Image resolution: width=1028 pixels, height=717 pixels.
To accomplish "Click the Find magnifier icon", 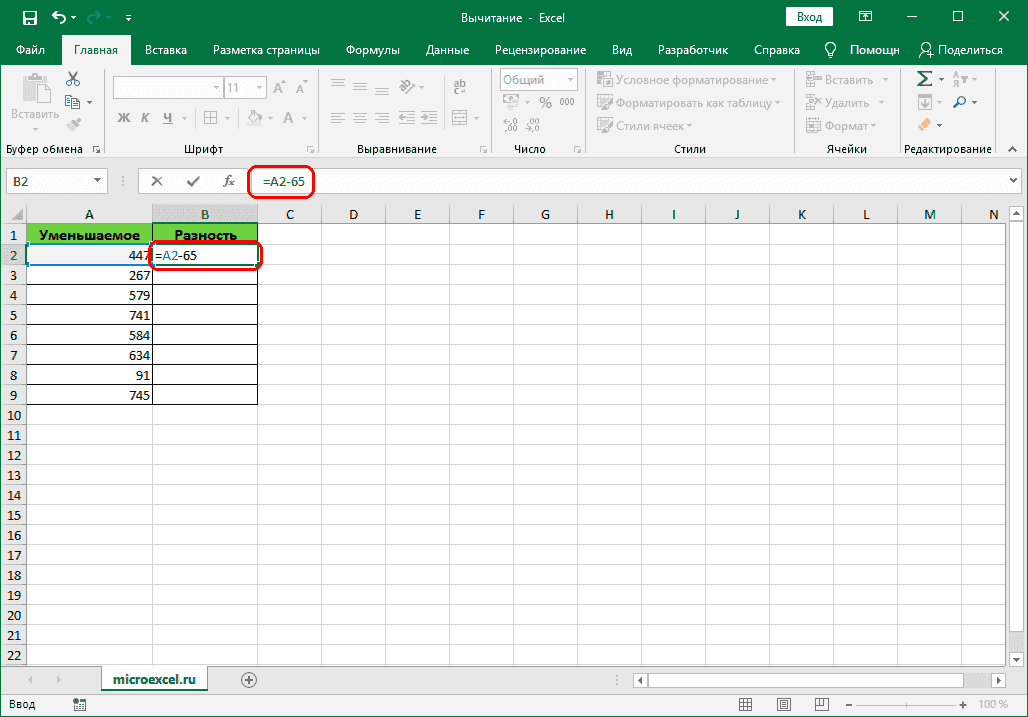I will tap(960, 102).
